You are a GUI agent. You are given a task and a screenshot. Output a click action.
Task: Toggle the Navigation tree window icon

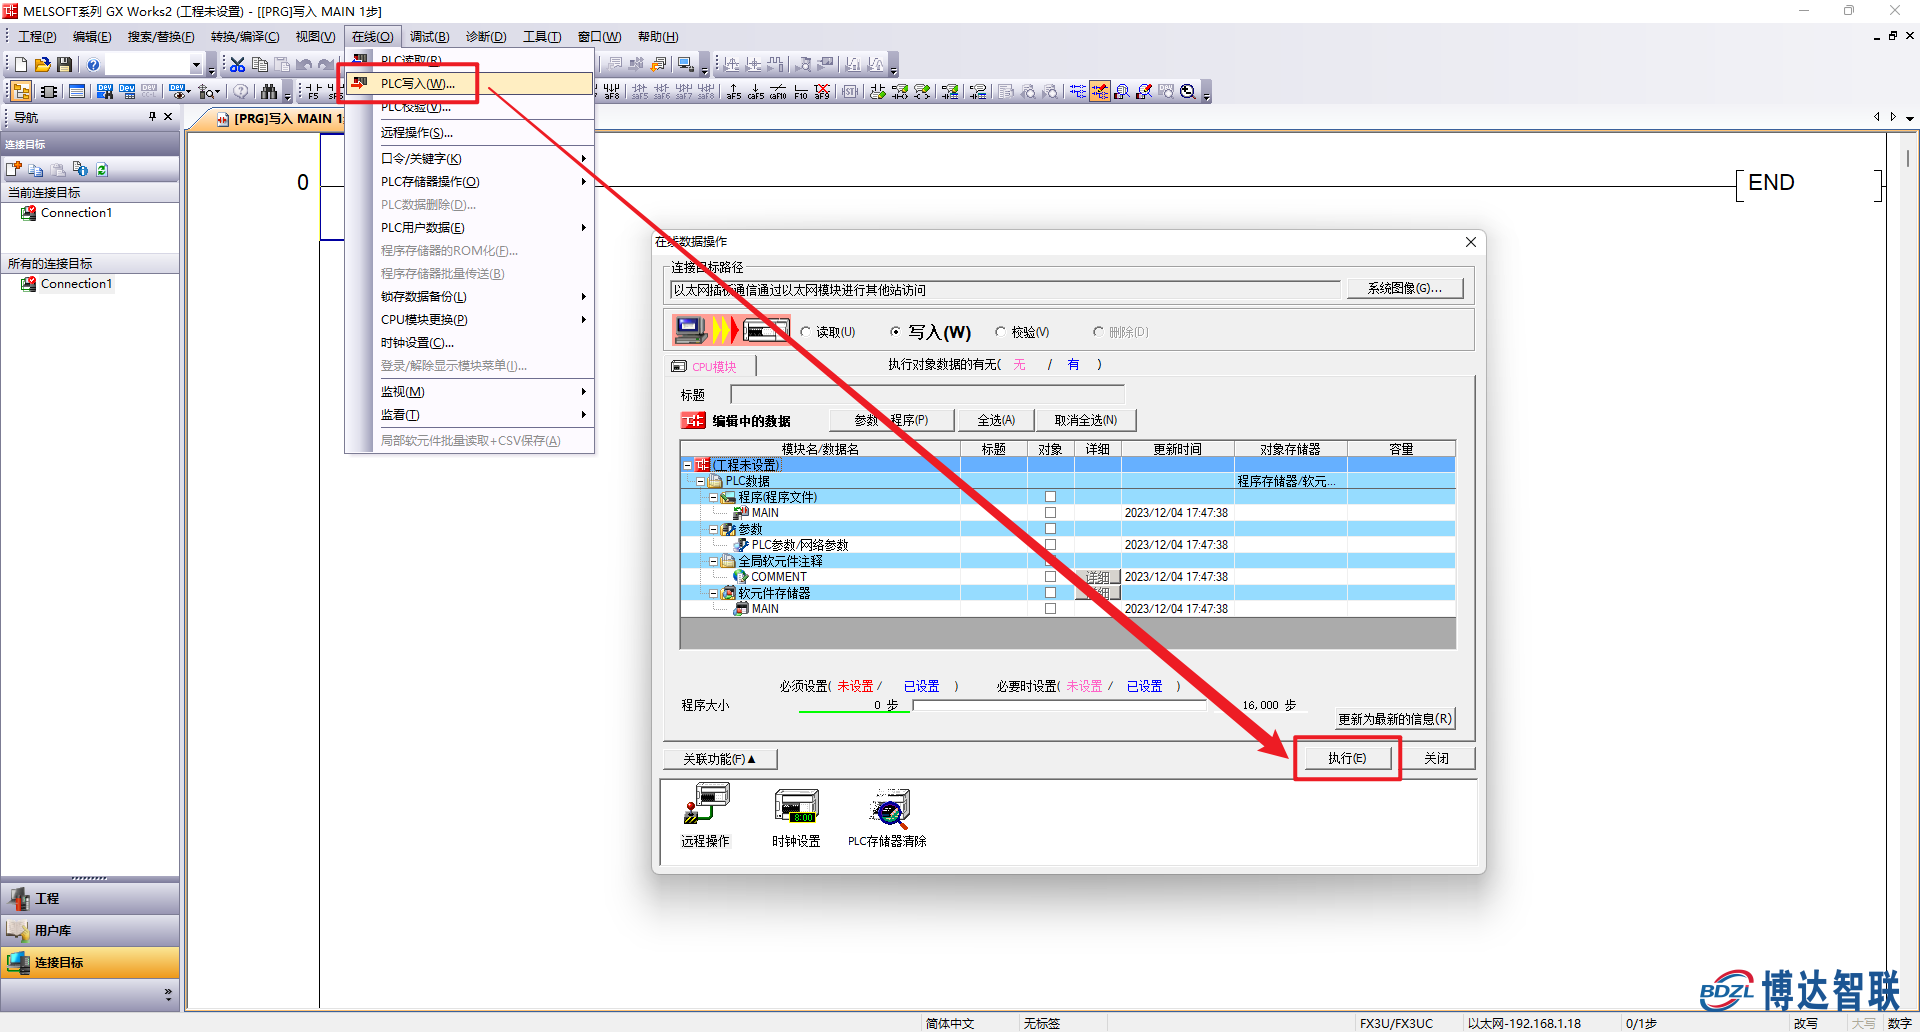click(21, 92)
